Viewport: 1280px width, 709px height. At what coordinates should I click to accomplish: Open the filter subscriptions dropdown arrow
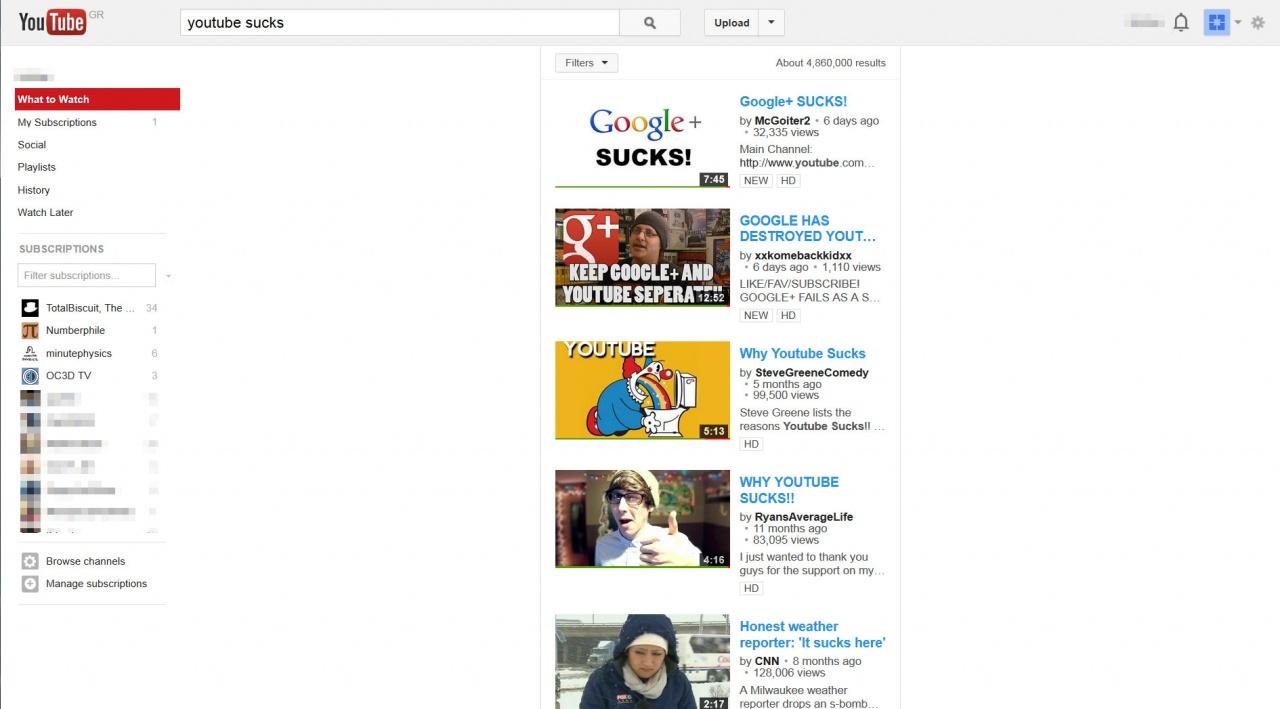point(168,276)
